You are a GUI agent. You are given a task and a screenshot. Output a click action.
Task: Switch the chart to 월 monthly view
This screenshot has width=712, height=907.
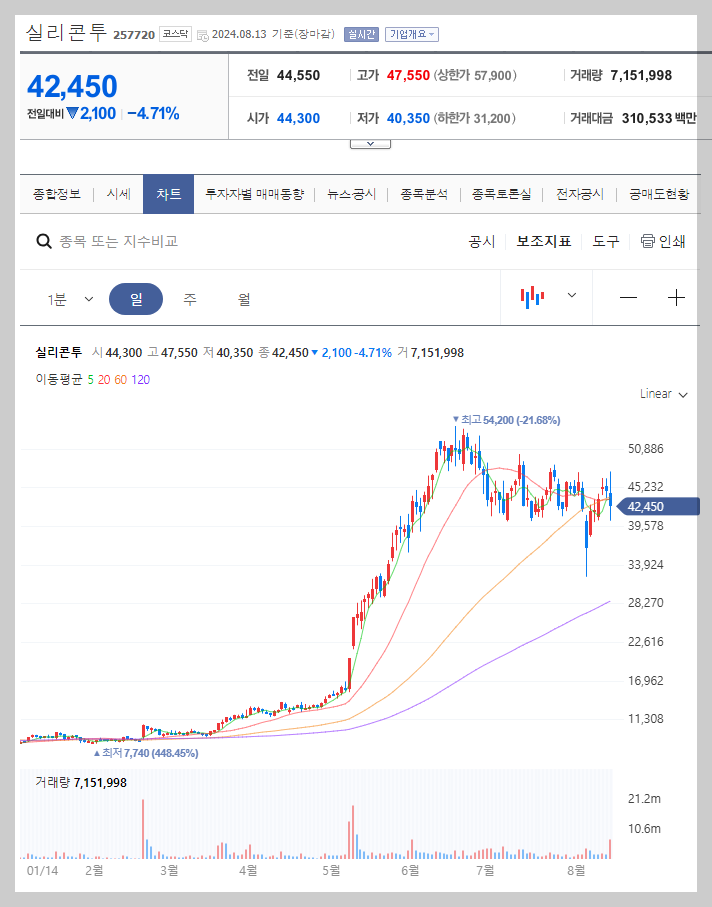(244, 297)
